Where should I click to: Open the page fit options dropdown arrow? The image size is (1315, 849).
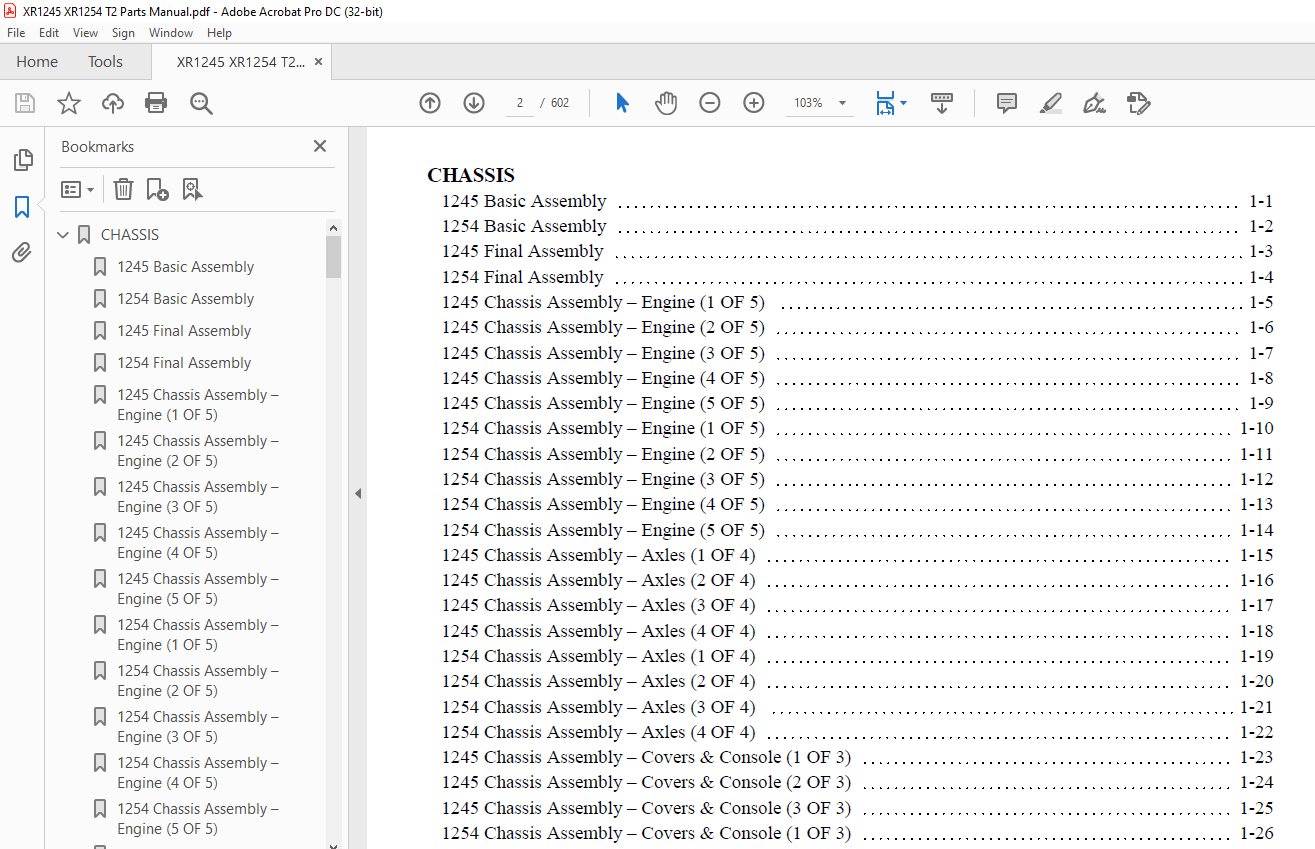903,103
